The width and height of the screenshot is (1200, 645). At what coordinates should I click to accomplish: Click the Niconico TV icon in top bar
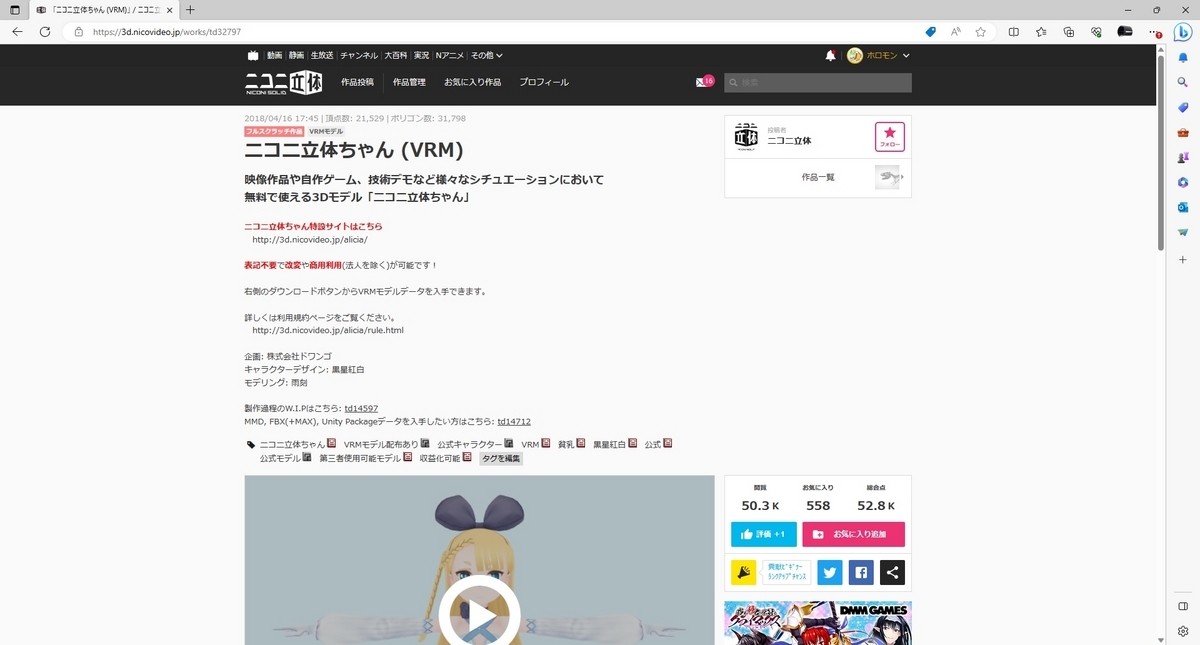coord(253,55)
